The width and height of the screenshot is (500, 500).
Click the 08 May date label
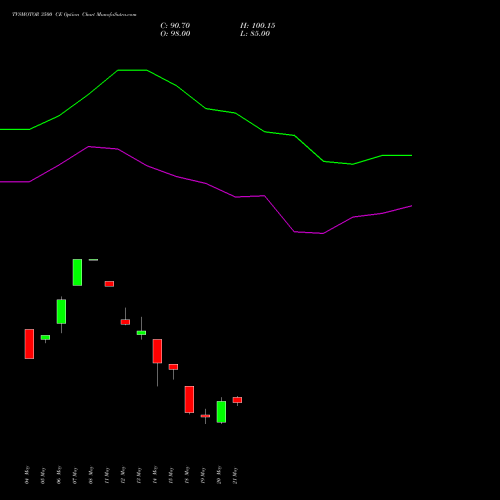click(x=91, y=475)
